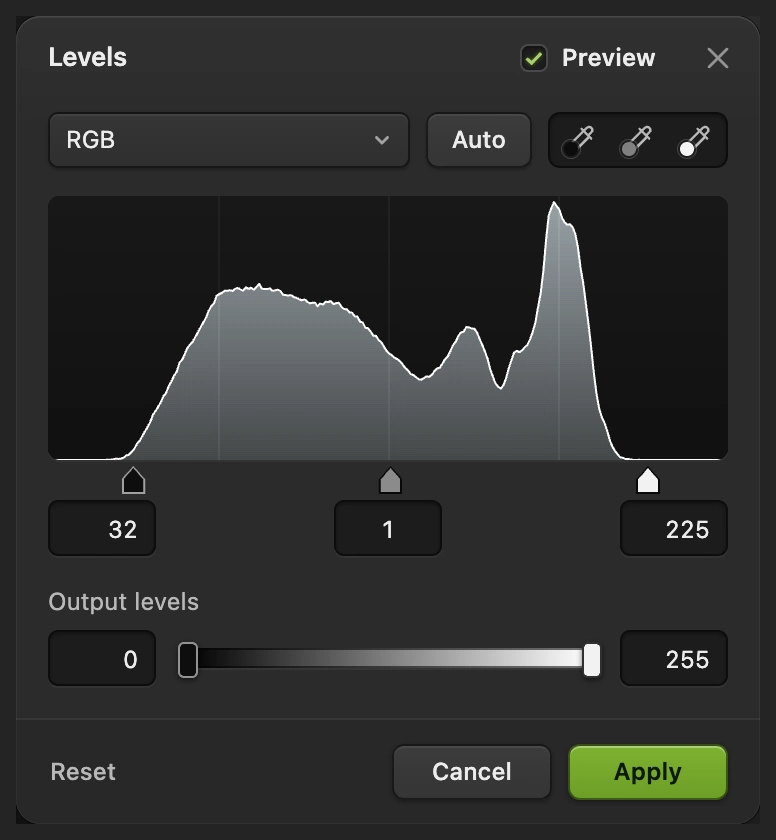Select the white output levels slider thumb

coord(591,660)
